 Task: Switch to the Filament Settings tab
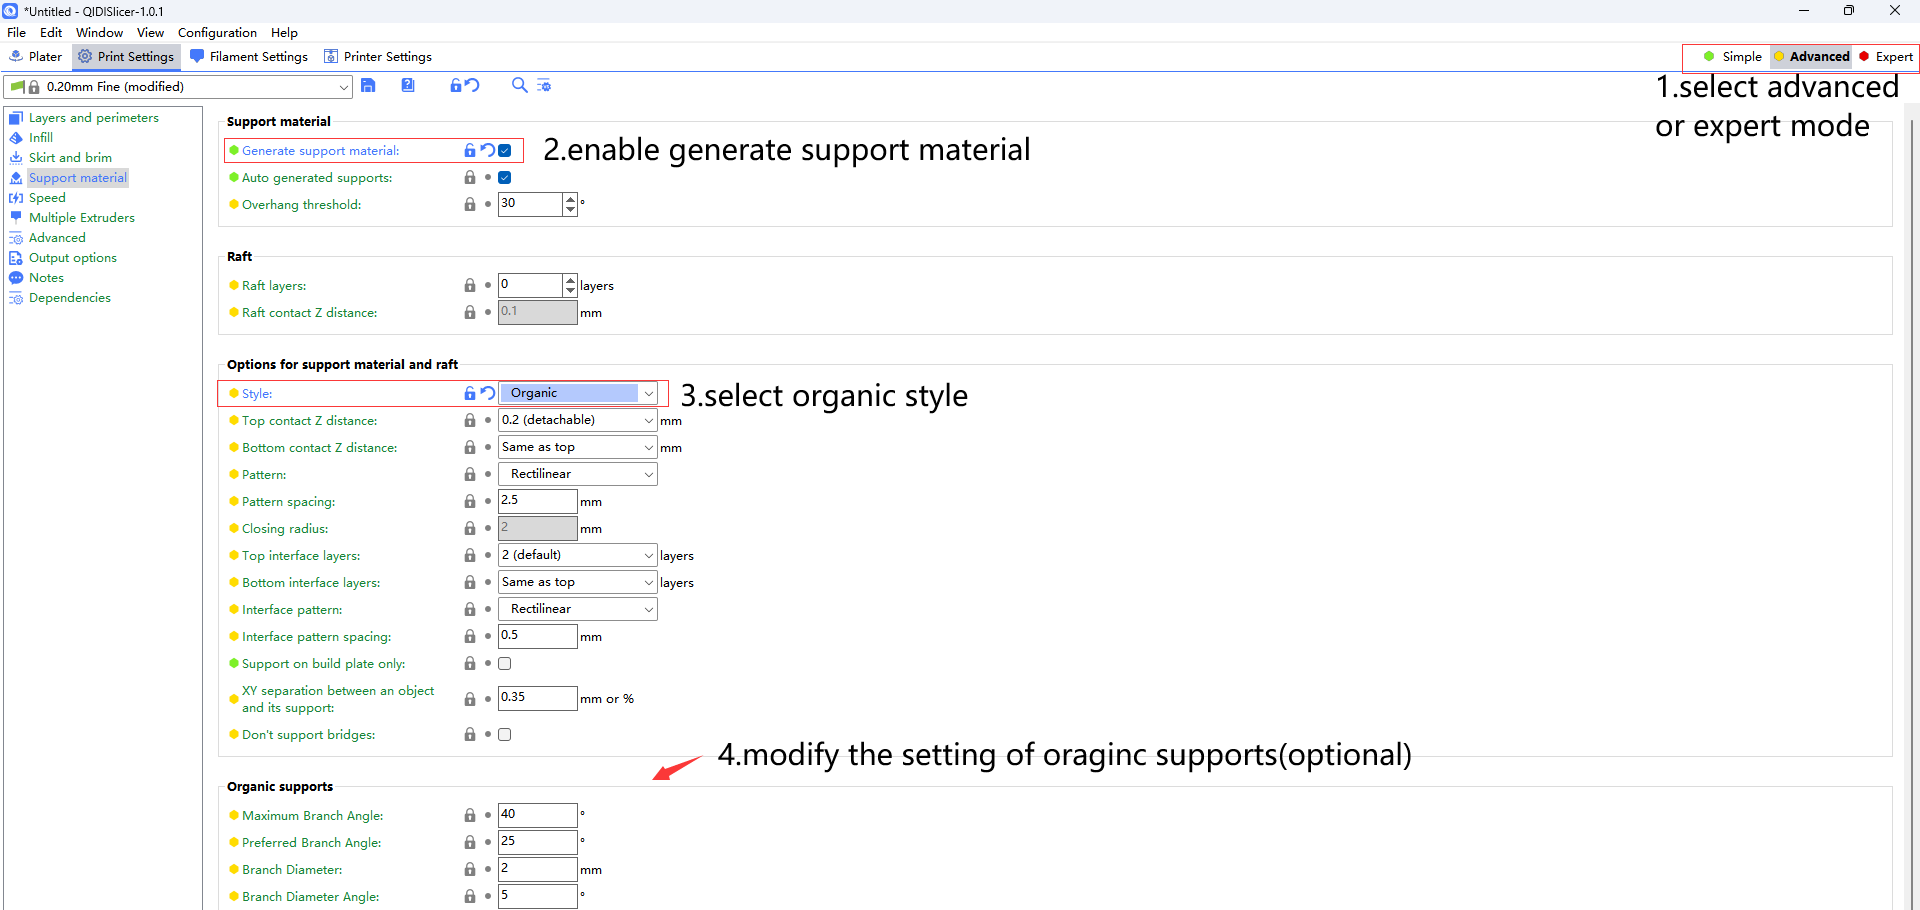[249, 56]
